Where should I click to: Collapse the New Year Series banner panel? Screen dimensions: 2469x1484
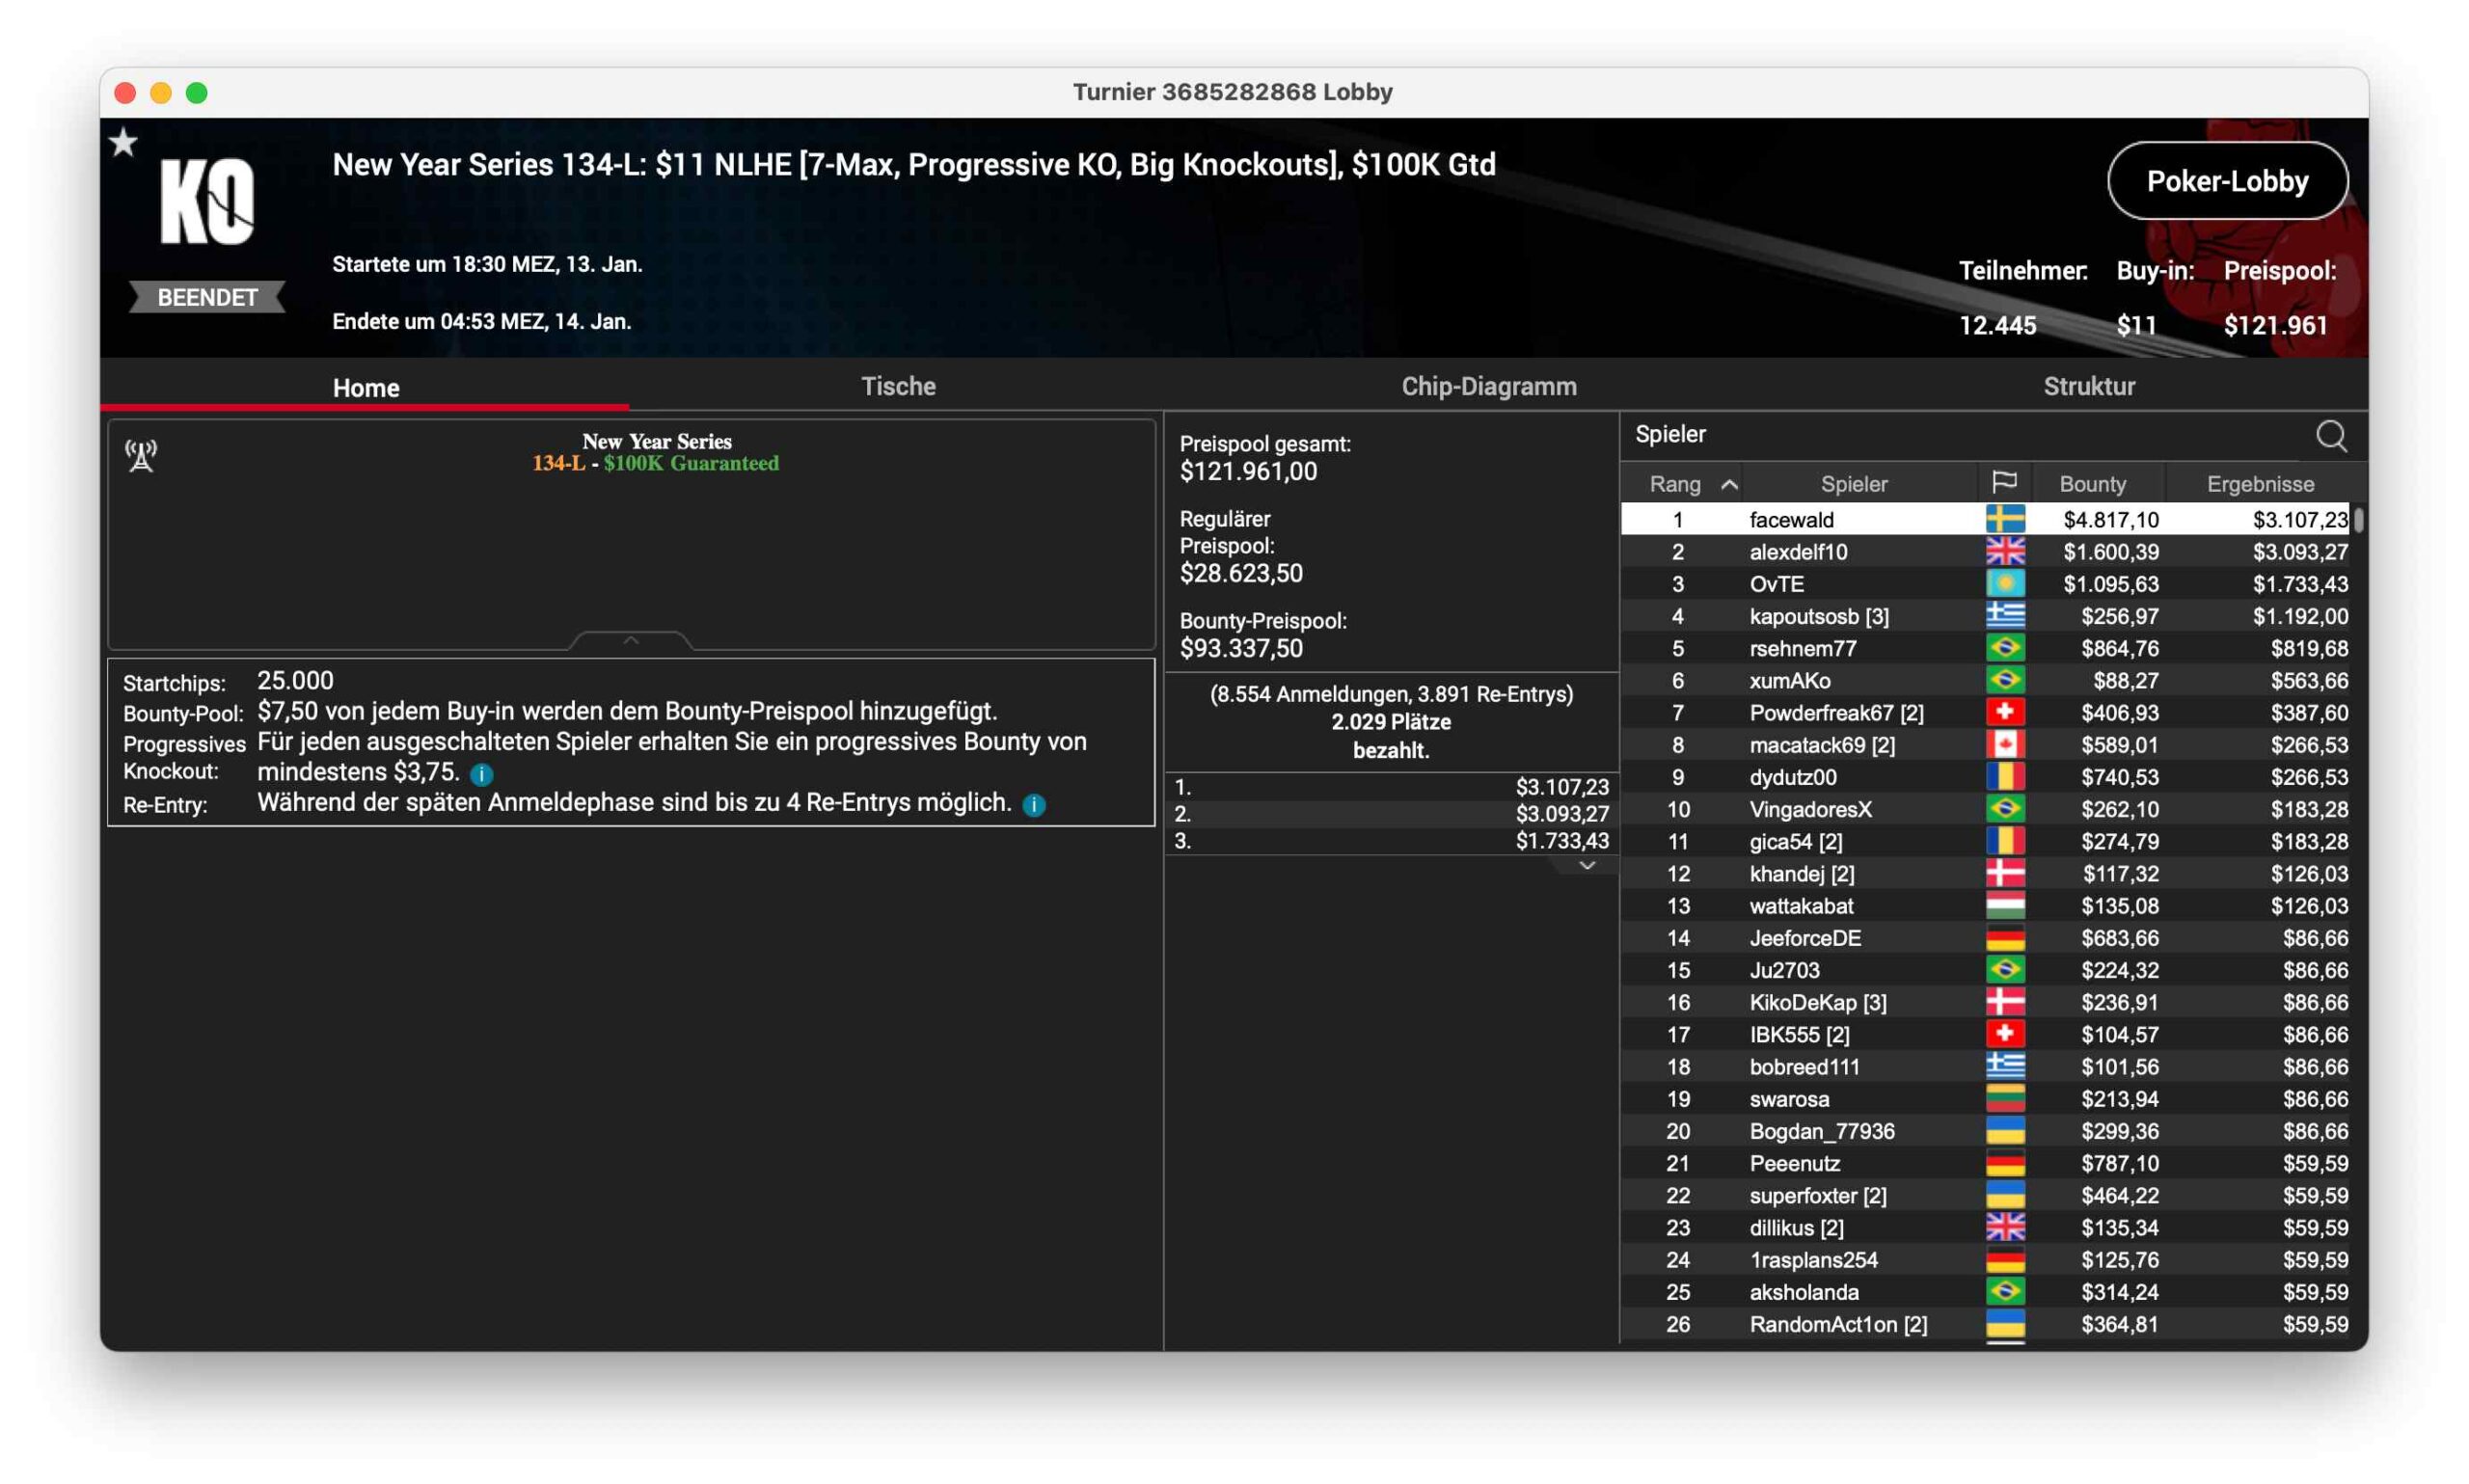pyautogui.click(x=630, y=640)
